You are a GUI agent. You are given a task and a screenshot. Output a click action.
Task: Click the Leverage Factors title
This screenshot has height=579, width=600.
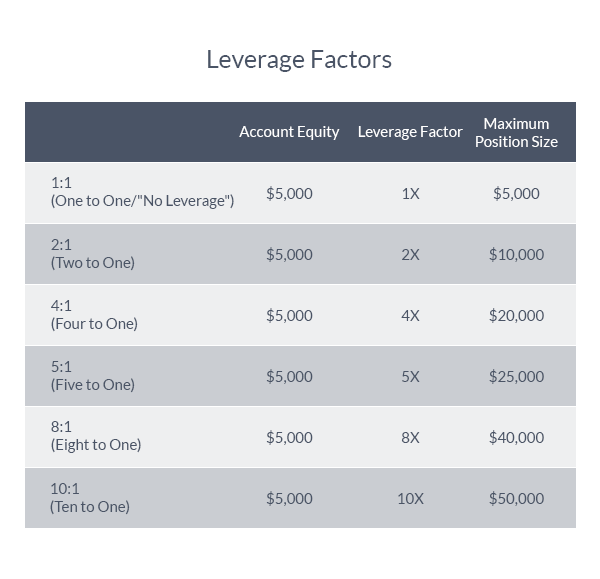tap(299, 60)
